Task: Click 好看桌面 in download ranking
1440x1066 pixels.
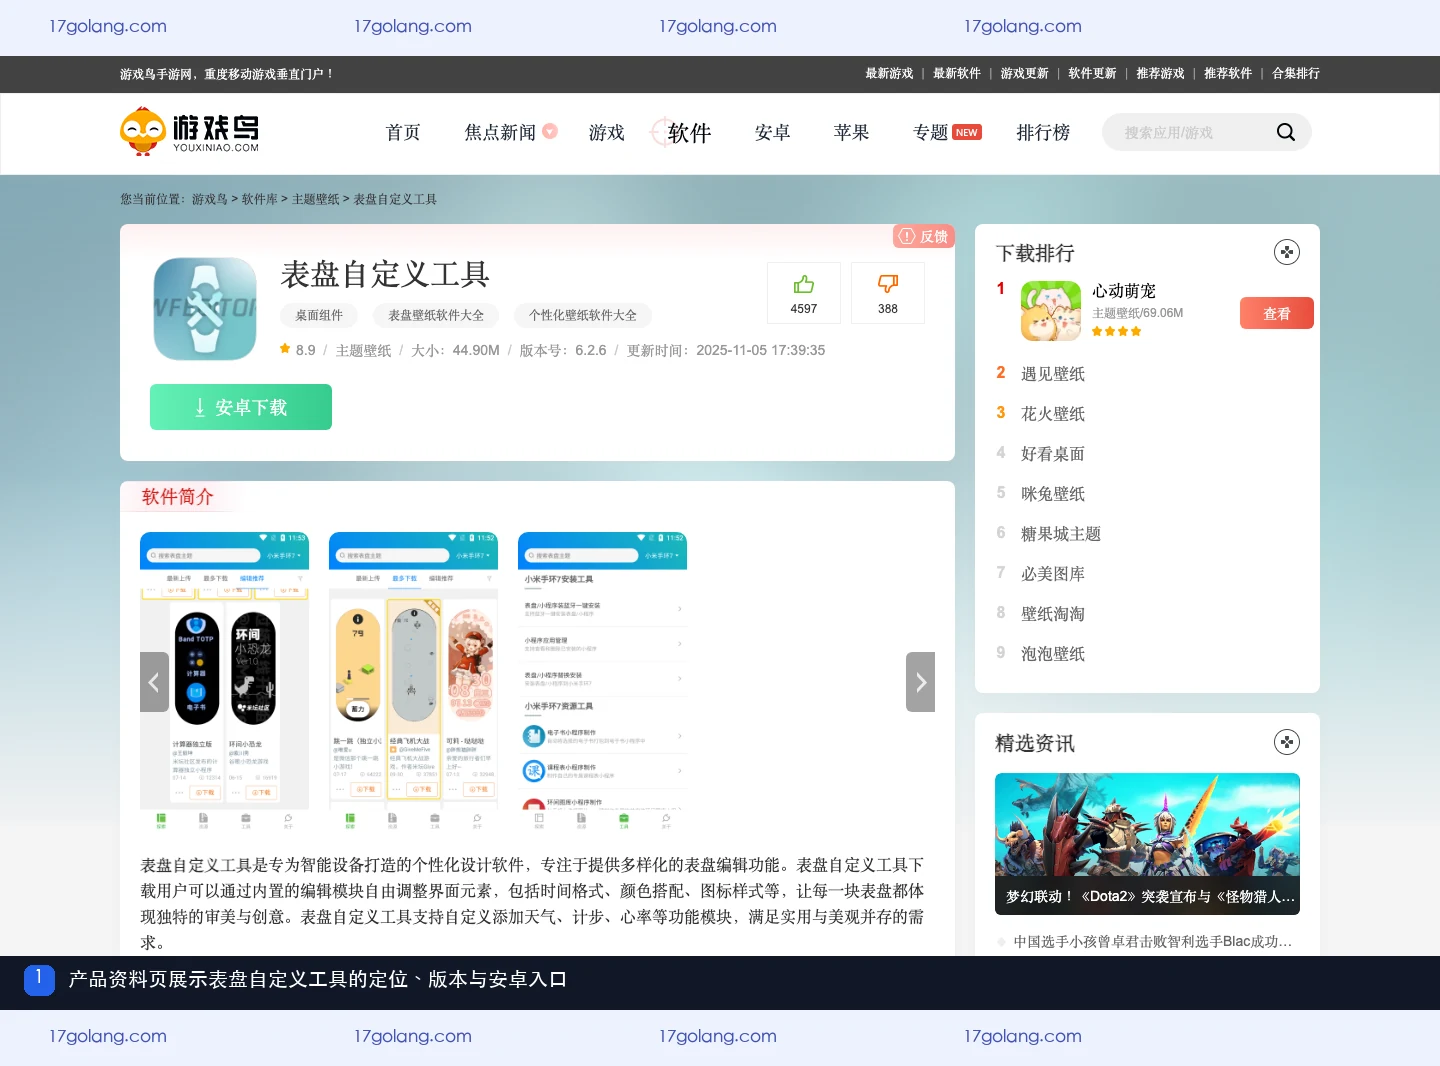Action: pos(1053,454)
